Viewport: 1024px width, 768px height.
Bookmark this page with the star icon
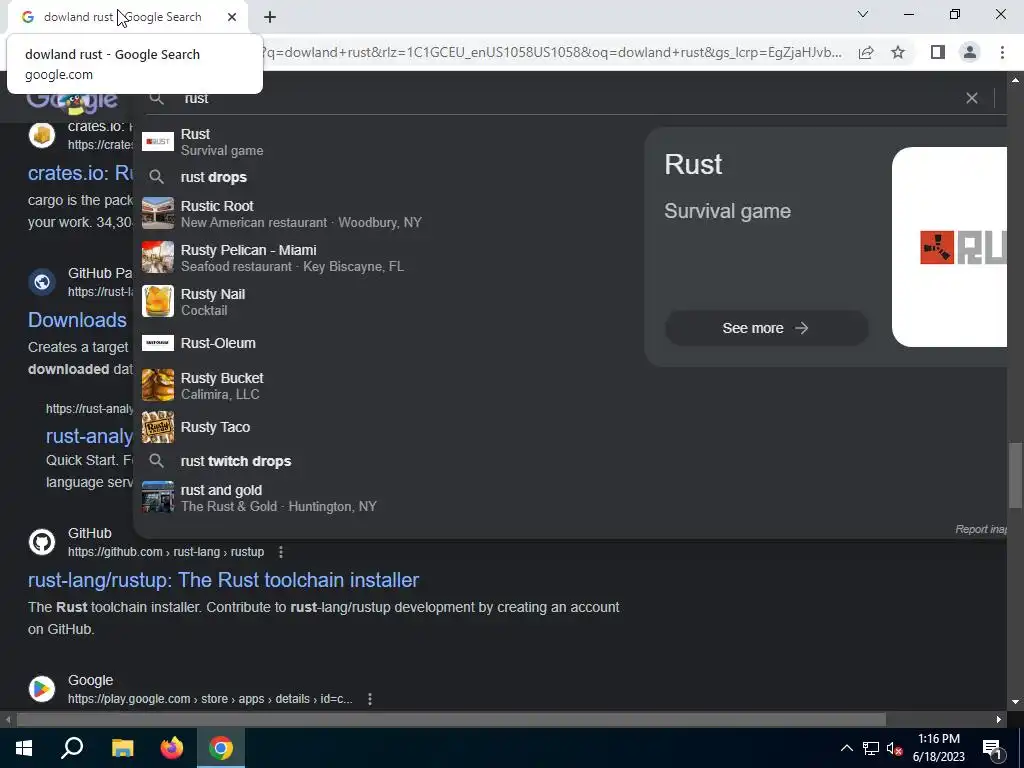(898, 52)
